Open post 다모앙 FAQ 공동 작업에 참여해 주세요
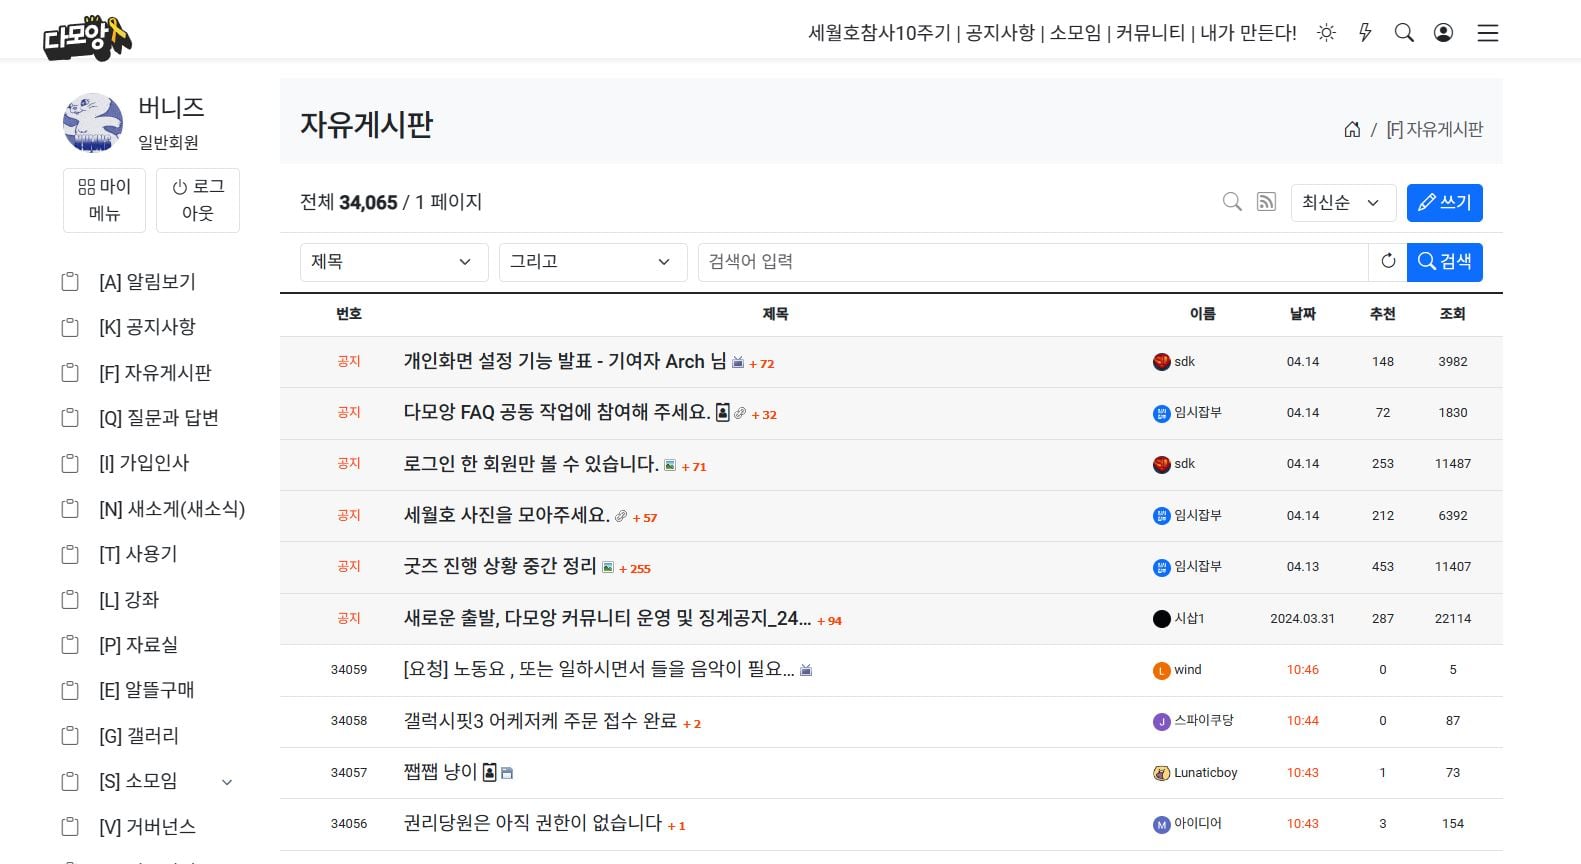This screenshot has width=1581, height=864. (x=557, y=412)
